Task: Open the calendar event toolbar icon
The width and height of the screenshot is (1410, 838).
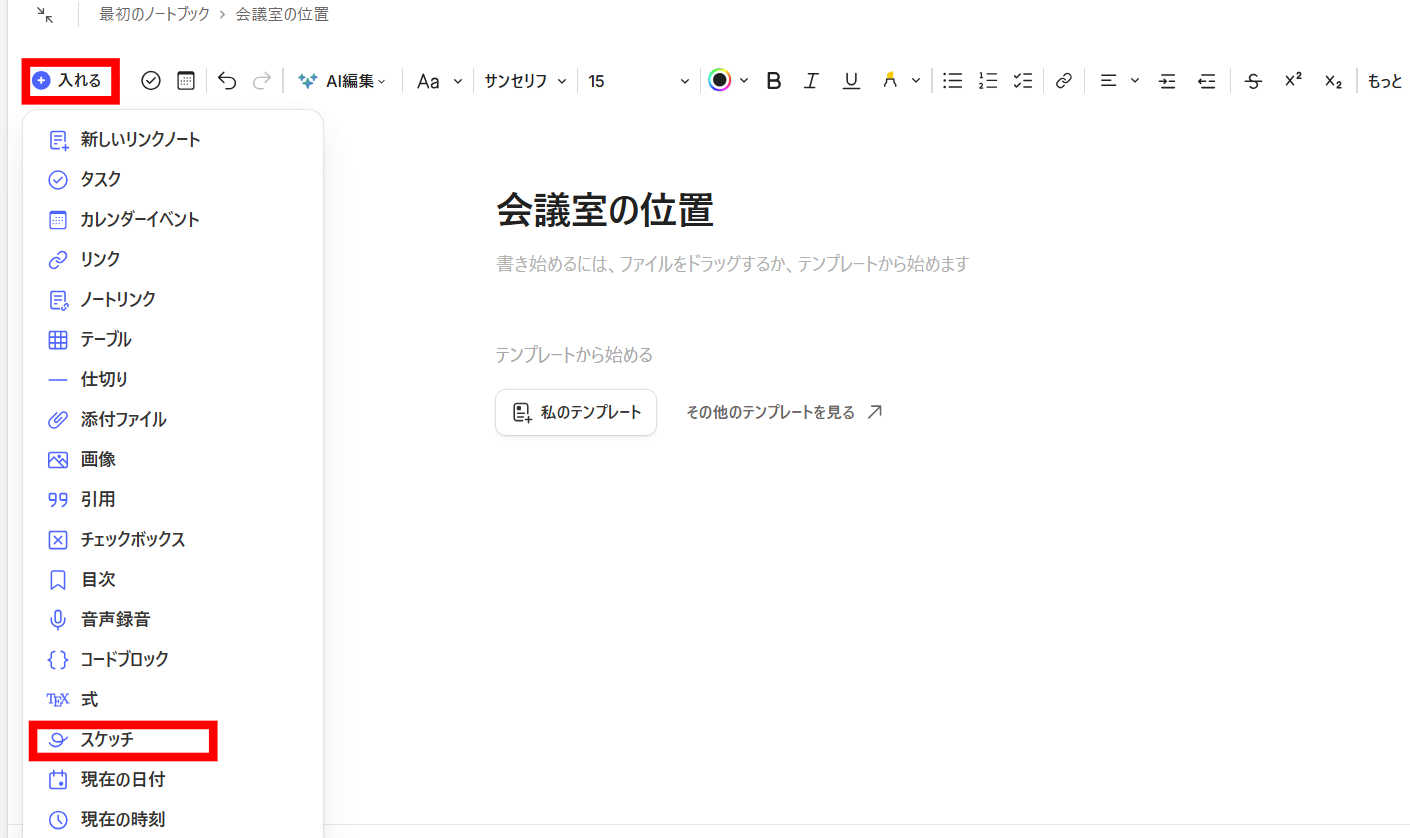Action: pos(185,80)
